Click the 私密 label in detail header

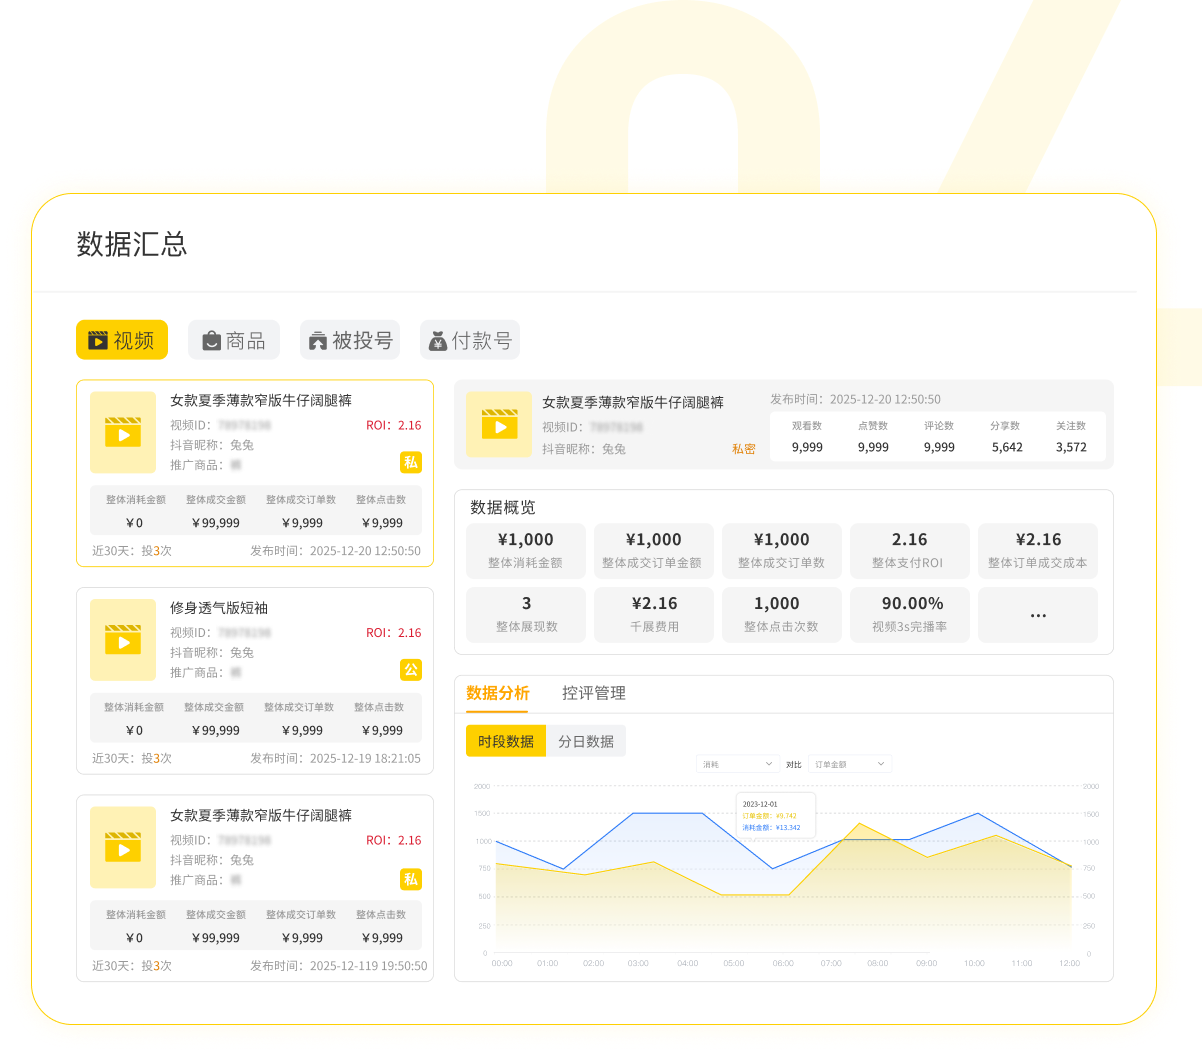[744, 449]
